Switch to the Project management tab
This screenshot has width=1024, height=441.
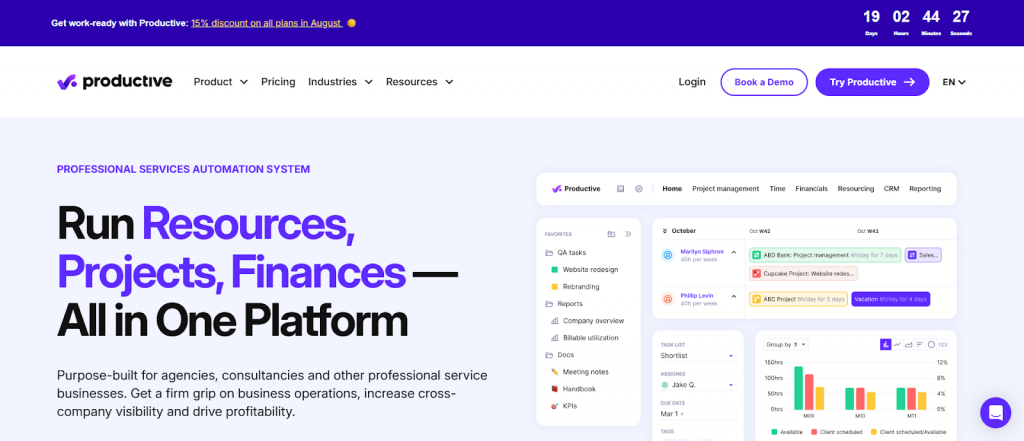pos(726,189)
